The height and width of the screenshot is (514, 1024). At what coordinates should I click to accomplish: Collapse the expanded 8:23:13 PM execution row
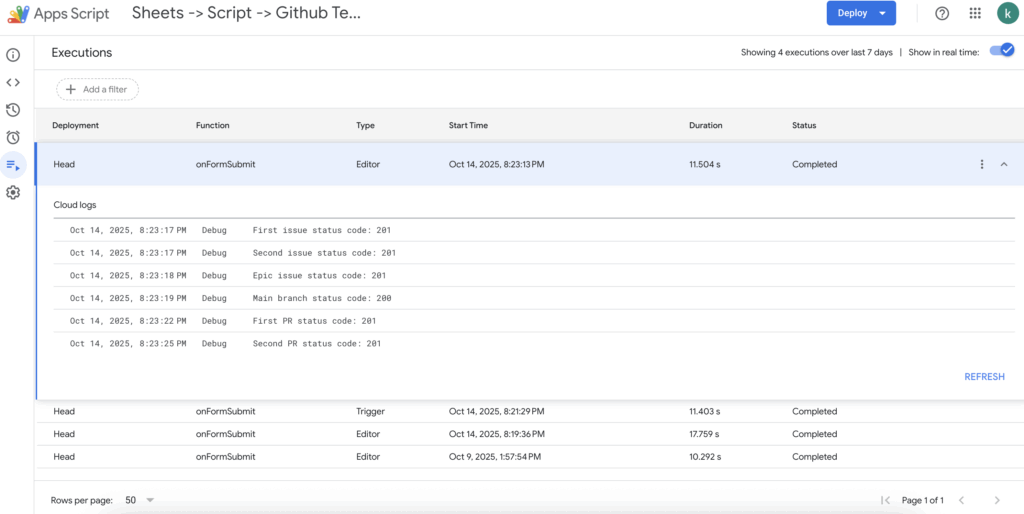click(1004, 165)
